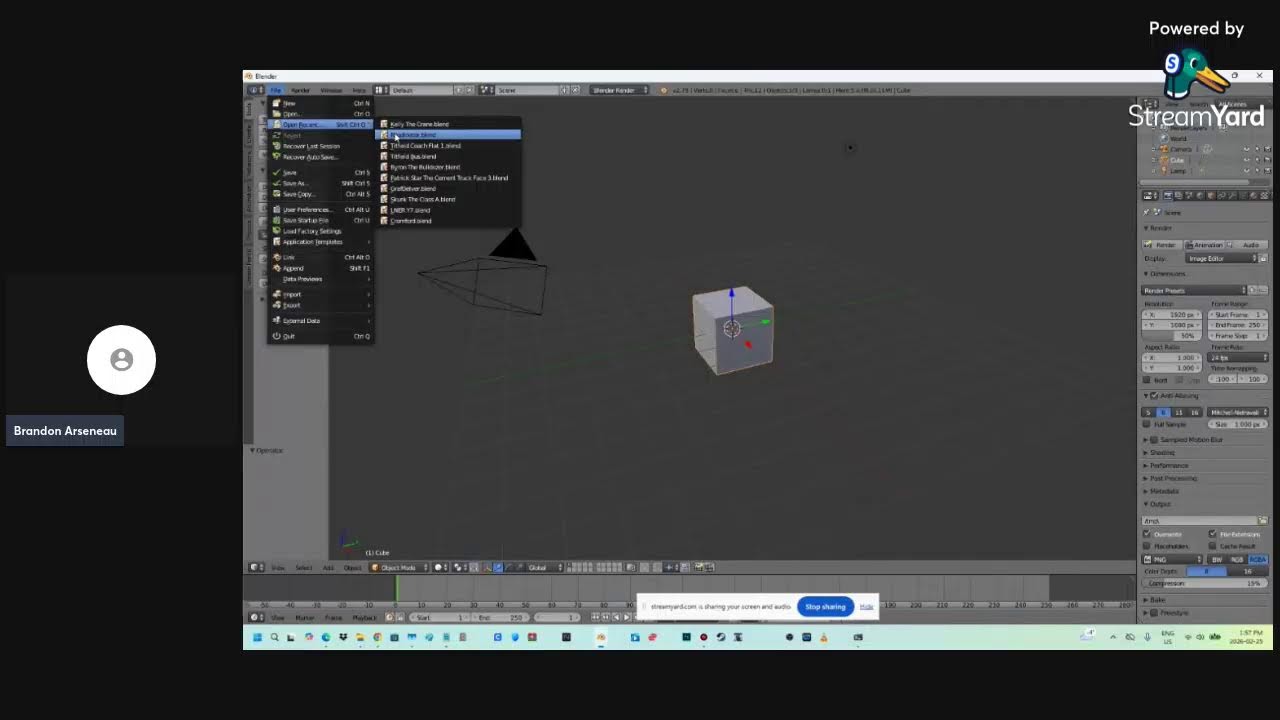Expand the Post Processing panel
The width and height of the screenshot is (1280, 720).
click(x=1173, y=478)
